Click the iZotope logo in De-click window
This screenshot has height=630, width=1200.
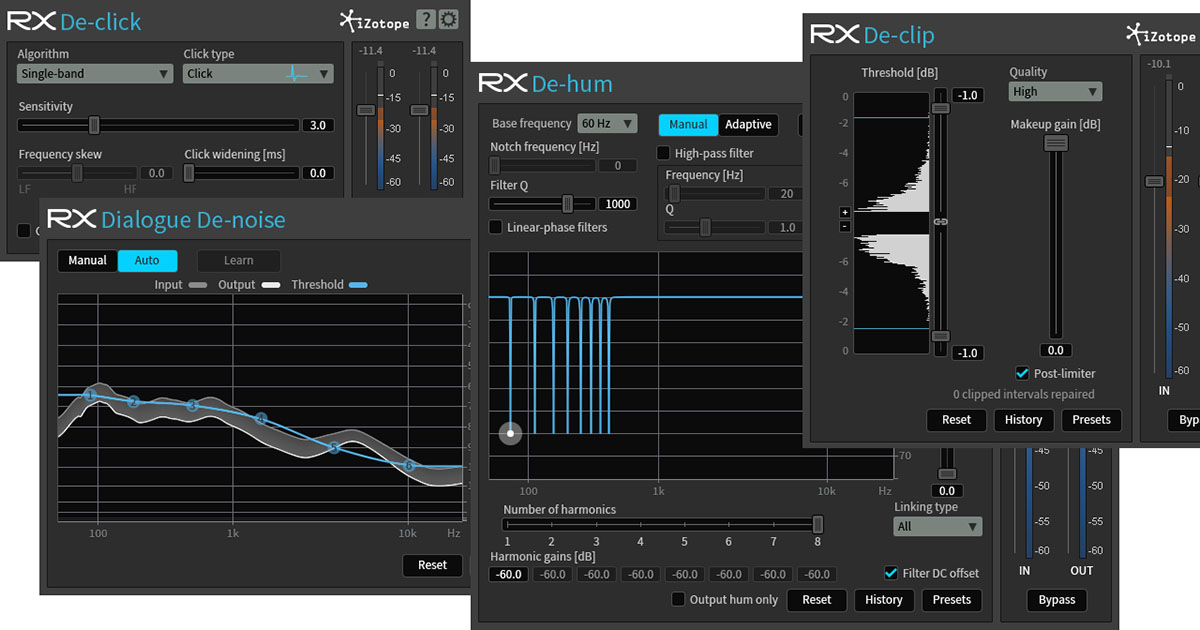(375, 21)
